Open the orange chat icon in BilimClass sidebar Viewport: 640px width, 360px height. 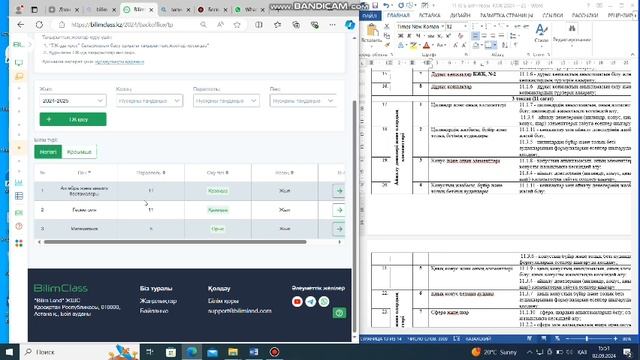(x=19, y=76)
